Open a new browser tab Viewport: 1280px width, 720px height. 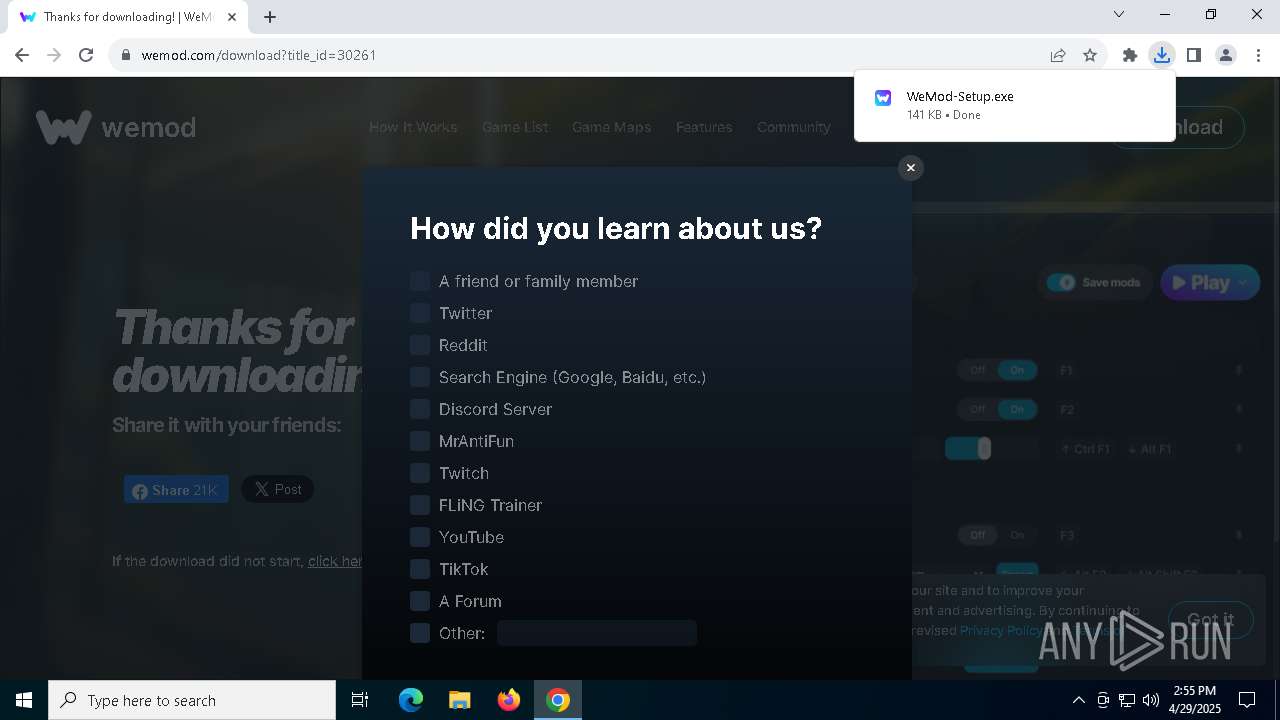(x=270, y=17)
